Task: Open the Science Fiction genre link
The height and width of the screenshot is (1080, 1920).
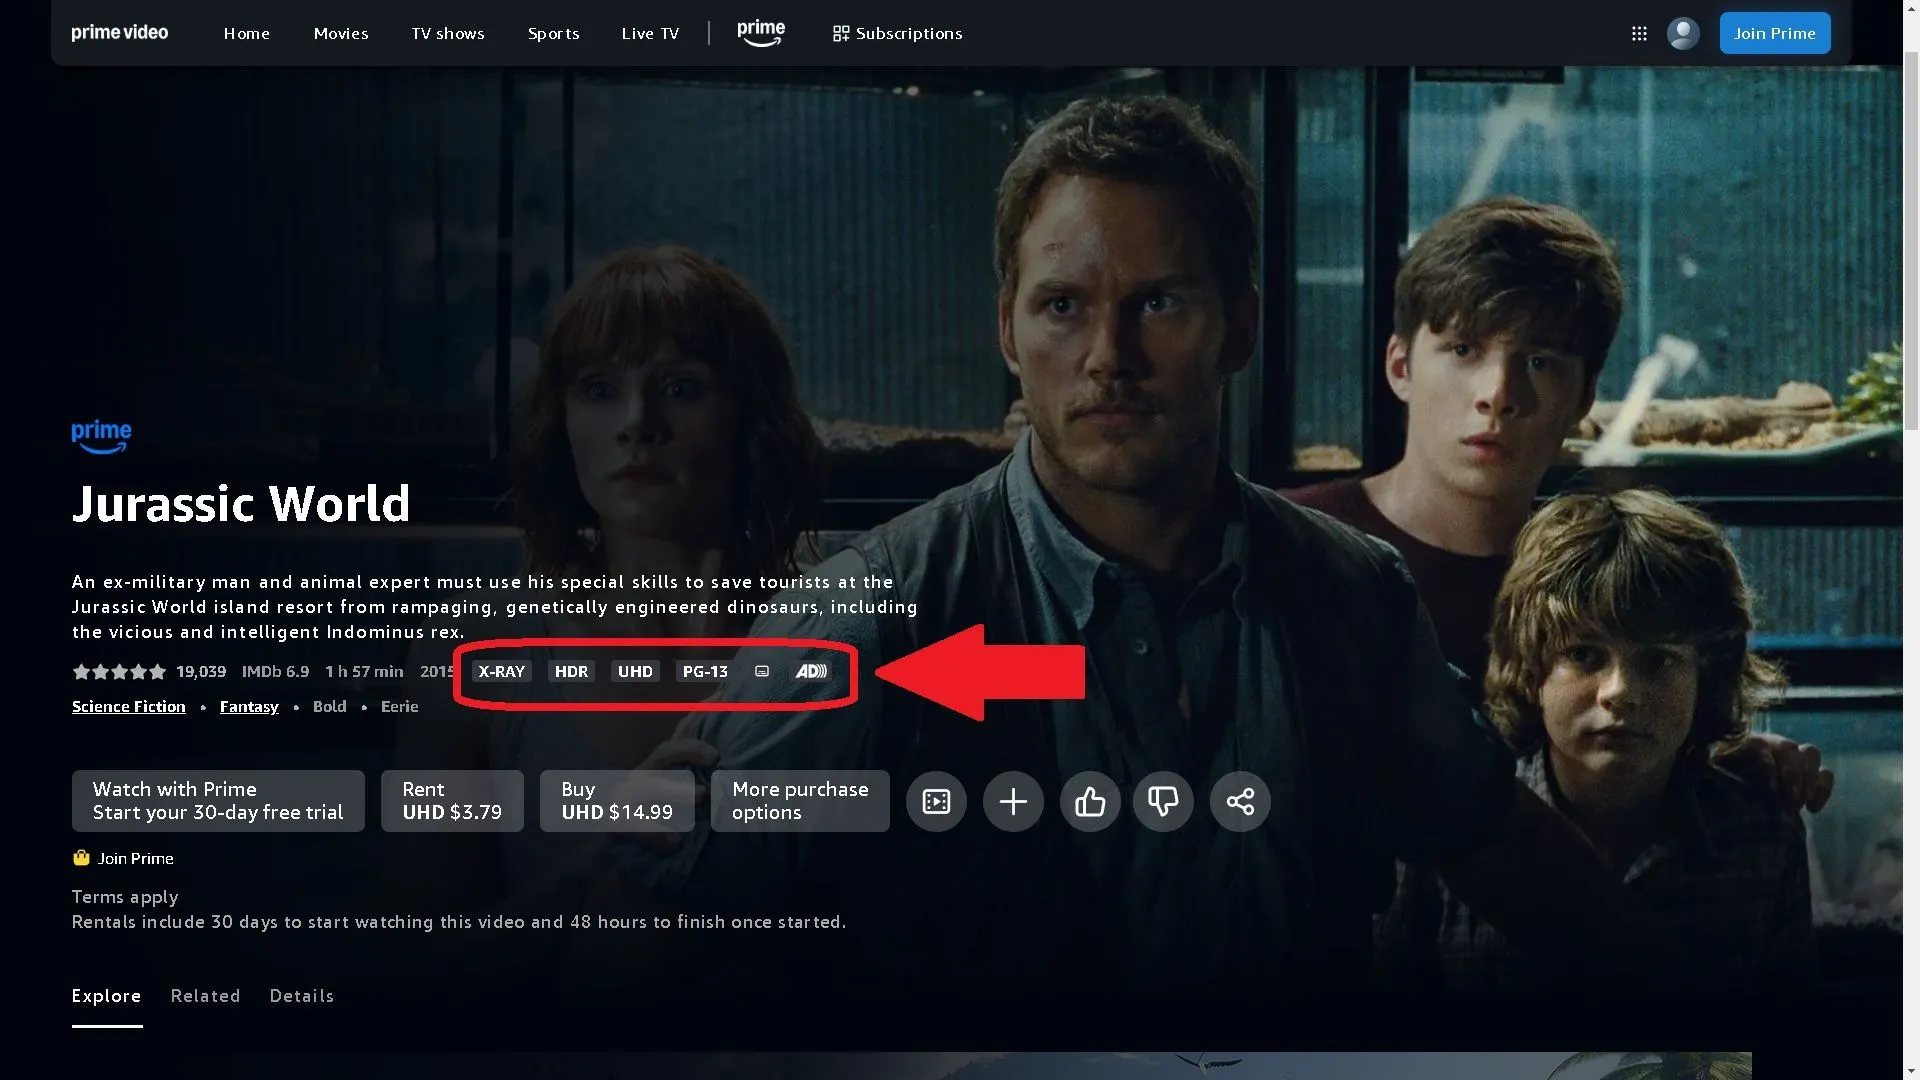Action: tap(128, 707)
